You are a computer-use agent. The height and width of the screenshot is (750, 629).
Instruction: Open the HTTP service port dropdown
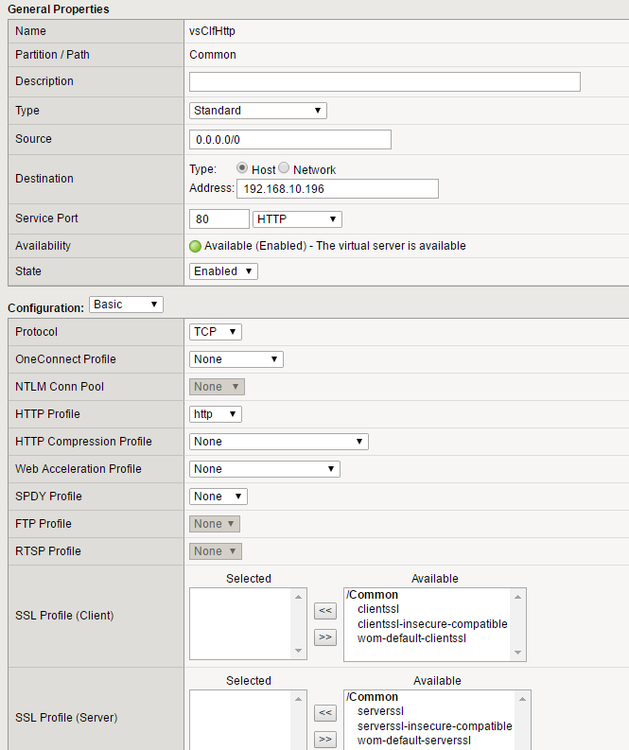298,219
